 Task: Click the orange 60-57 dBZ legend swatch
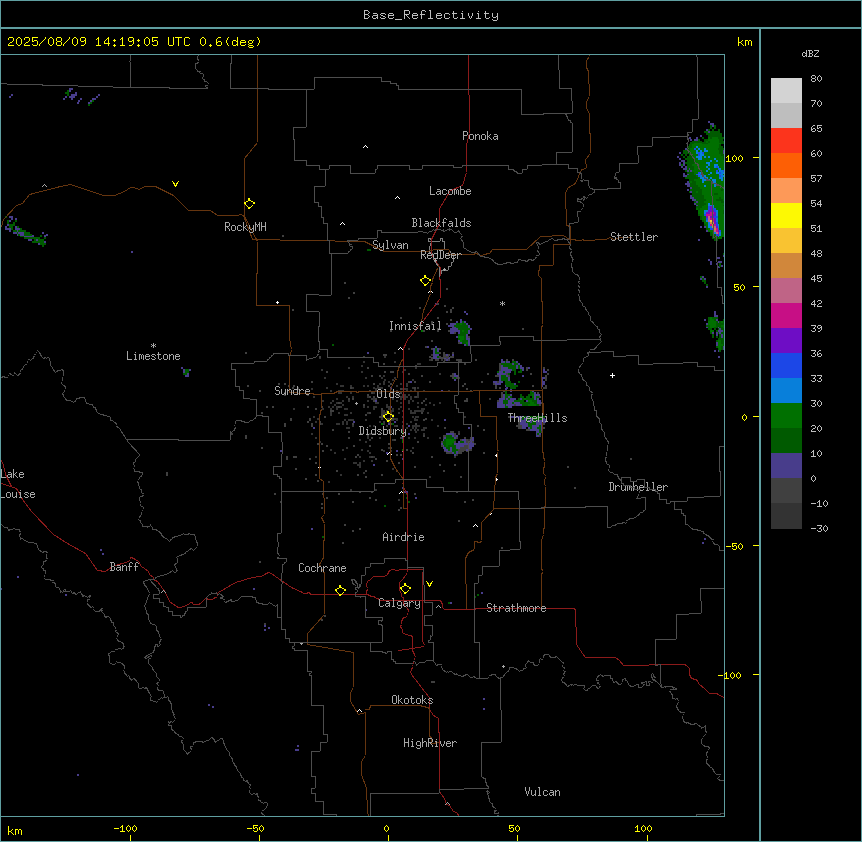786,165
